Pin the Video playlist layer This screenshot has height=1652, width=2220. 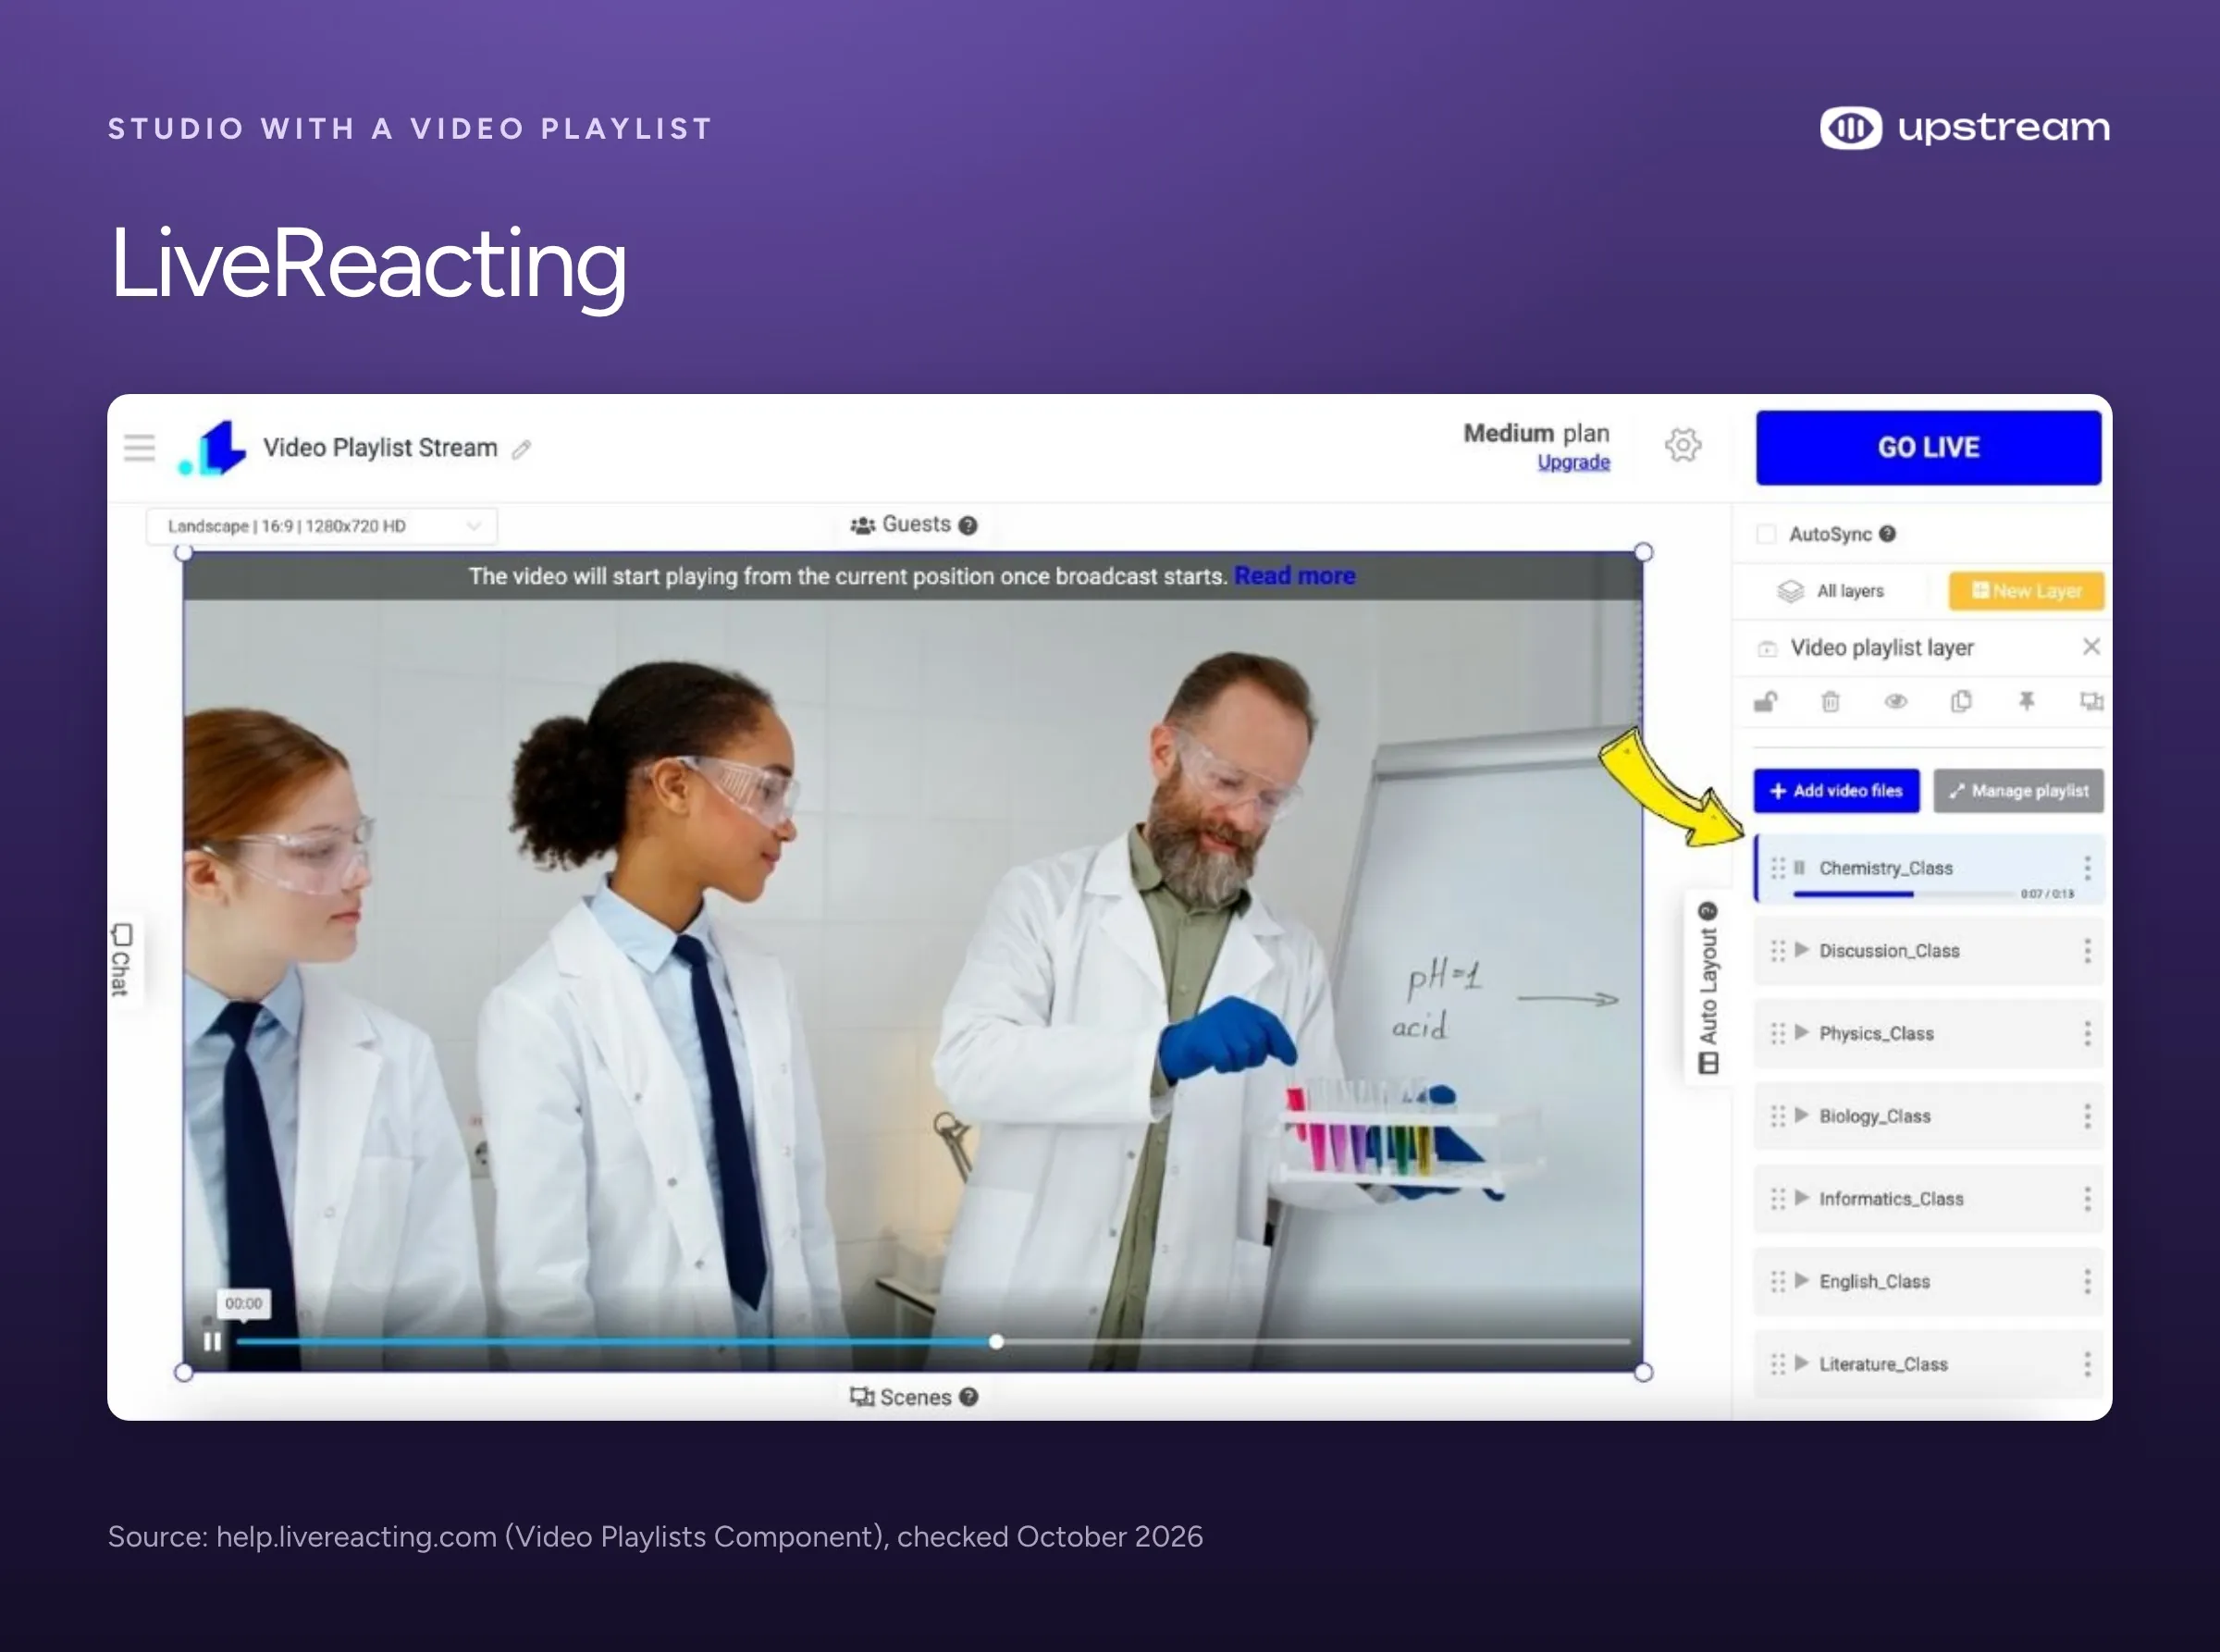pyautogui.click(x=2026, y=702)
